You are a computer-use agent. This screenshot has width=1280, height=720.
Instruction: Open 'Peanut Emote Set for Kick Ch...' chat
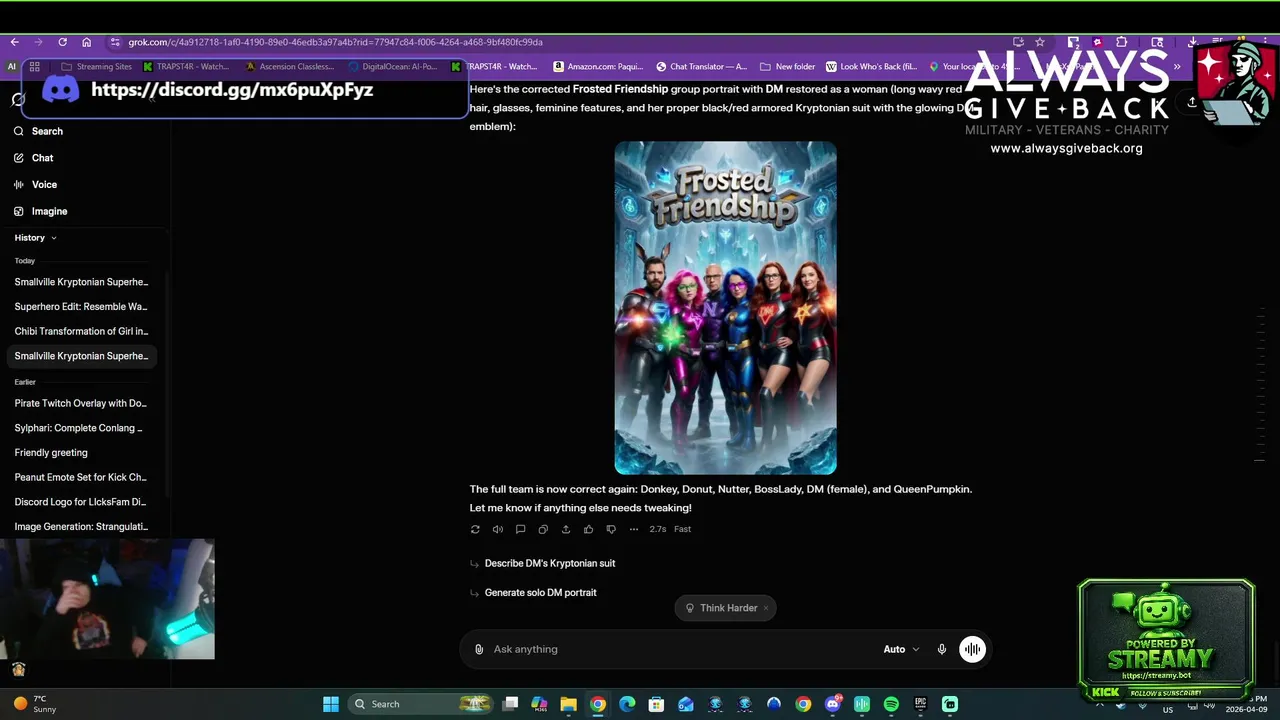tap(81, 477)
